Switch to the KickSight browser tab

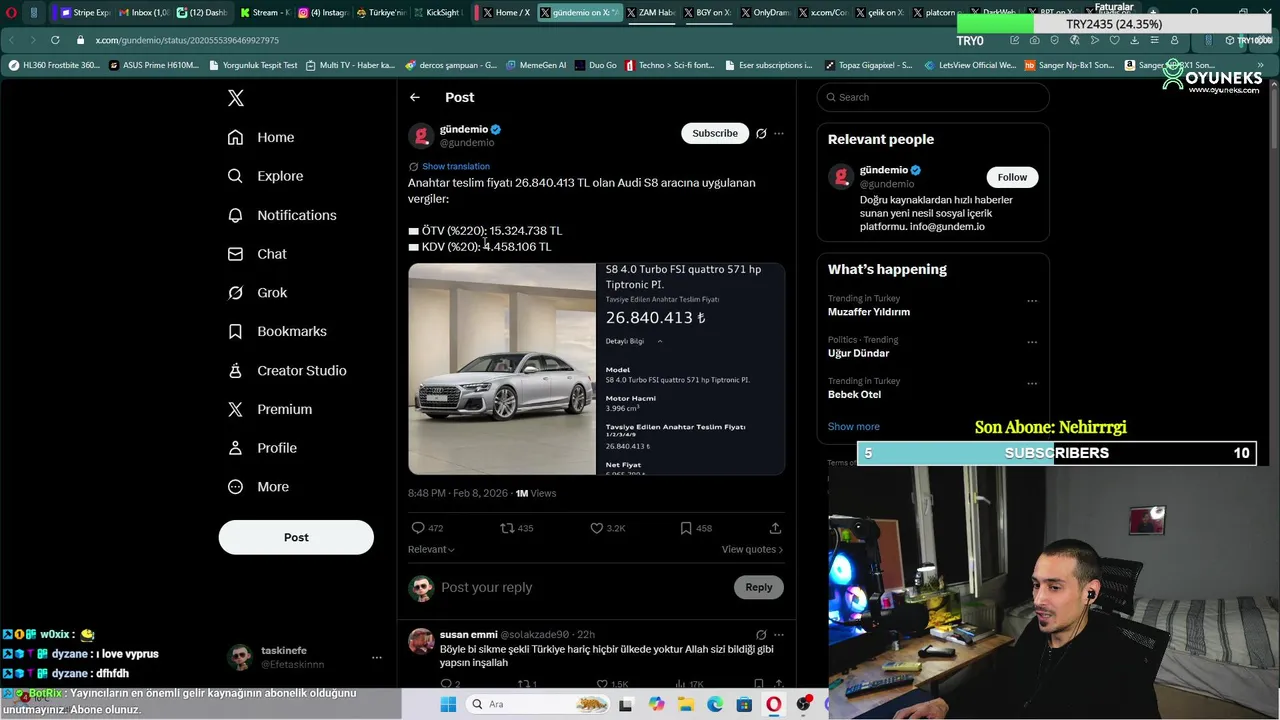coord(438,12)
